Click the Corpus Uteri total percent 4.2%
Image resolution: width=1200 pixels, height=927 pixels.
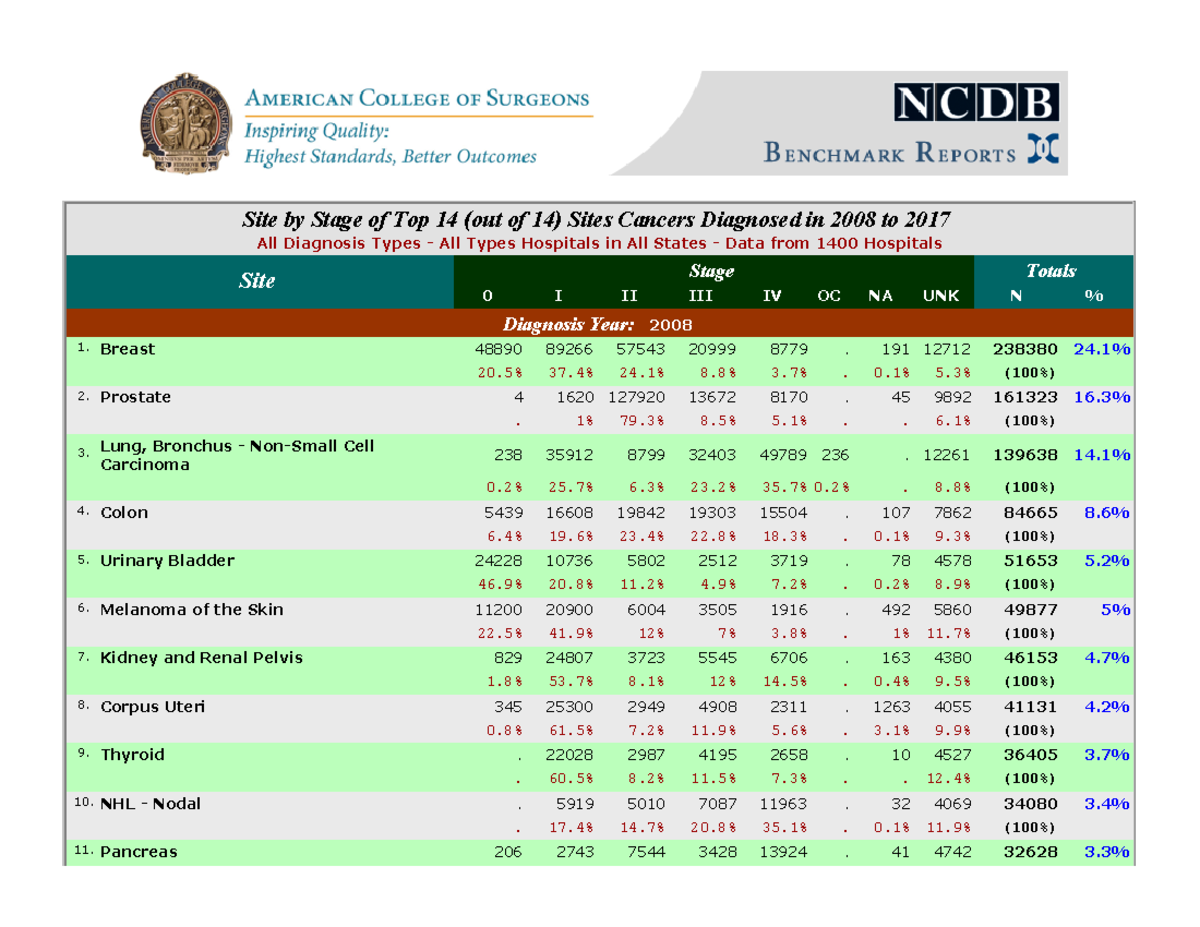click(1107, 706)
